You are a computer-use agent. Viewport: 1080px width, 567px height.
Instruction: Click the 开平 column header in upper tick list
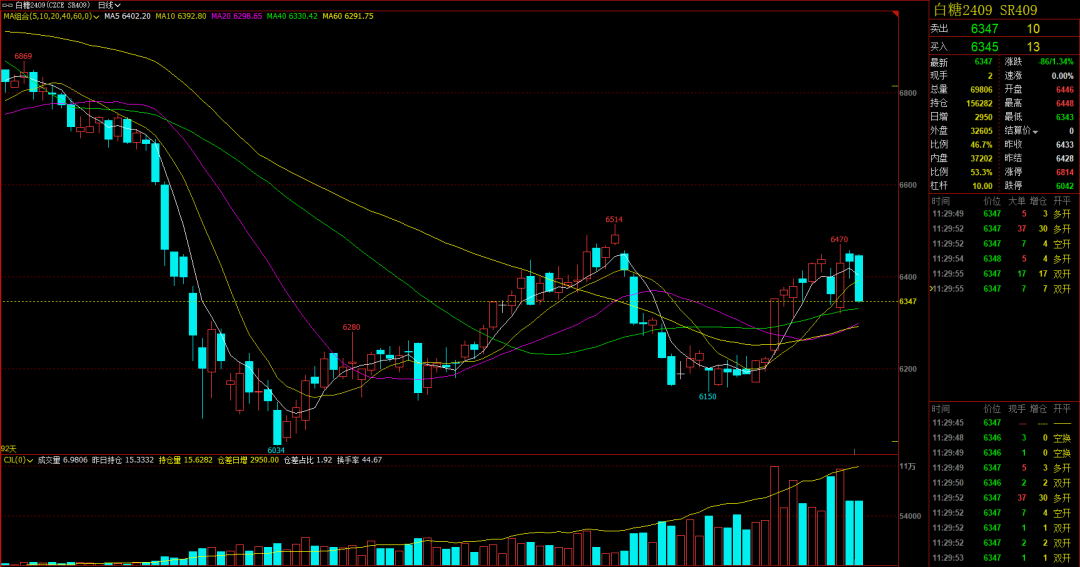(1061, 201)
